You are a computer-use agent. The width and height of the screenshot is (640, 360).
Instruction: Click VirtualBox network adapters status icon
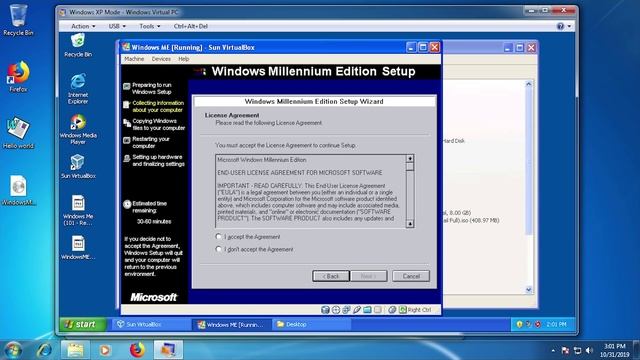point(346,310)
